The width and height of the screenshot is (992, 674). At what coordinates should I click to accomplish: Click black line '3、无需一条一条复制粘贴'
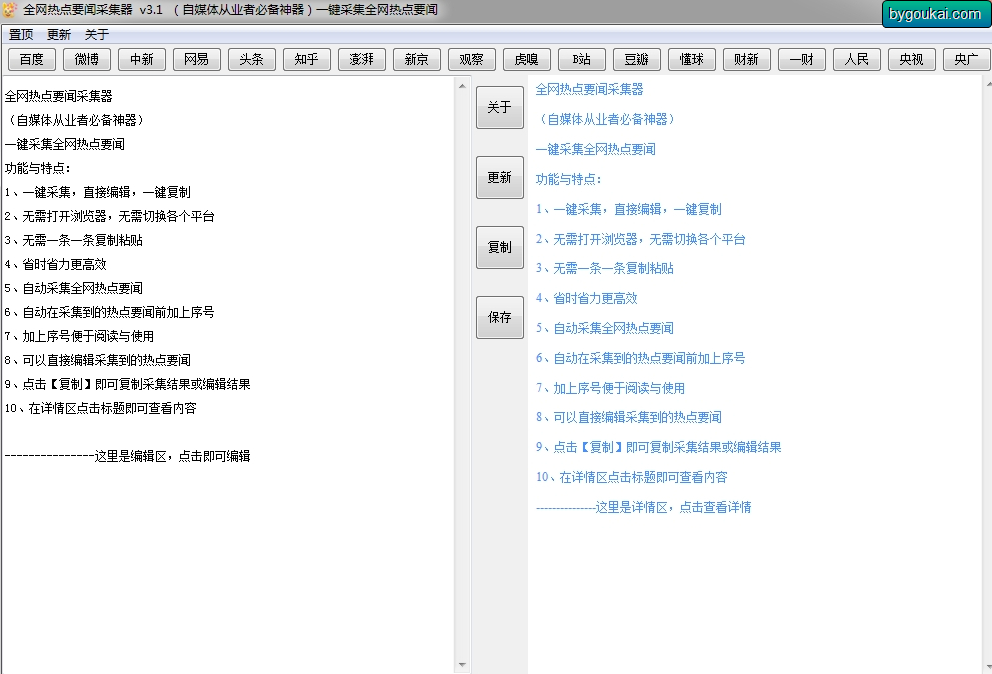point(73,240)
